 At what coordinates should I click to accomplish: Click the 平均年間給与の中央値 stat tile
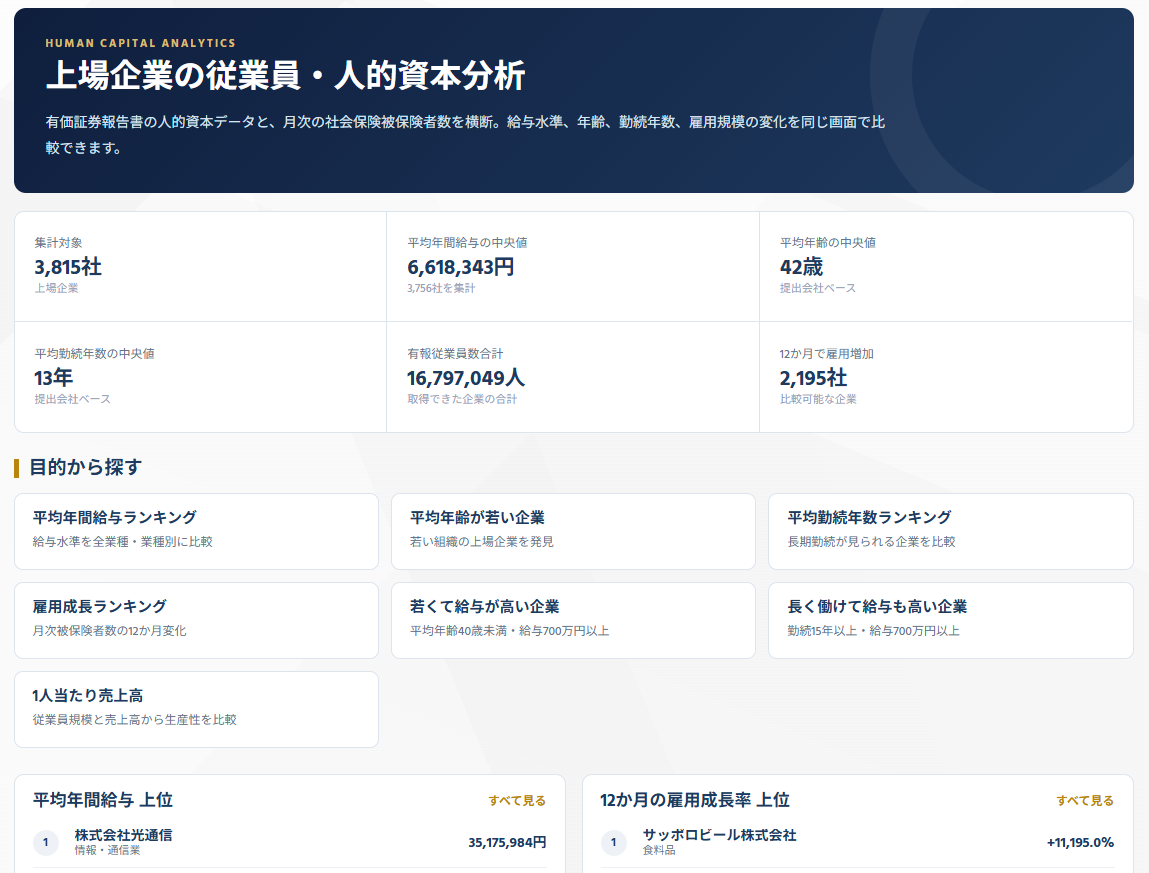click(x=573, y=267)
